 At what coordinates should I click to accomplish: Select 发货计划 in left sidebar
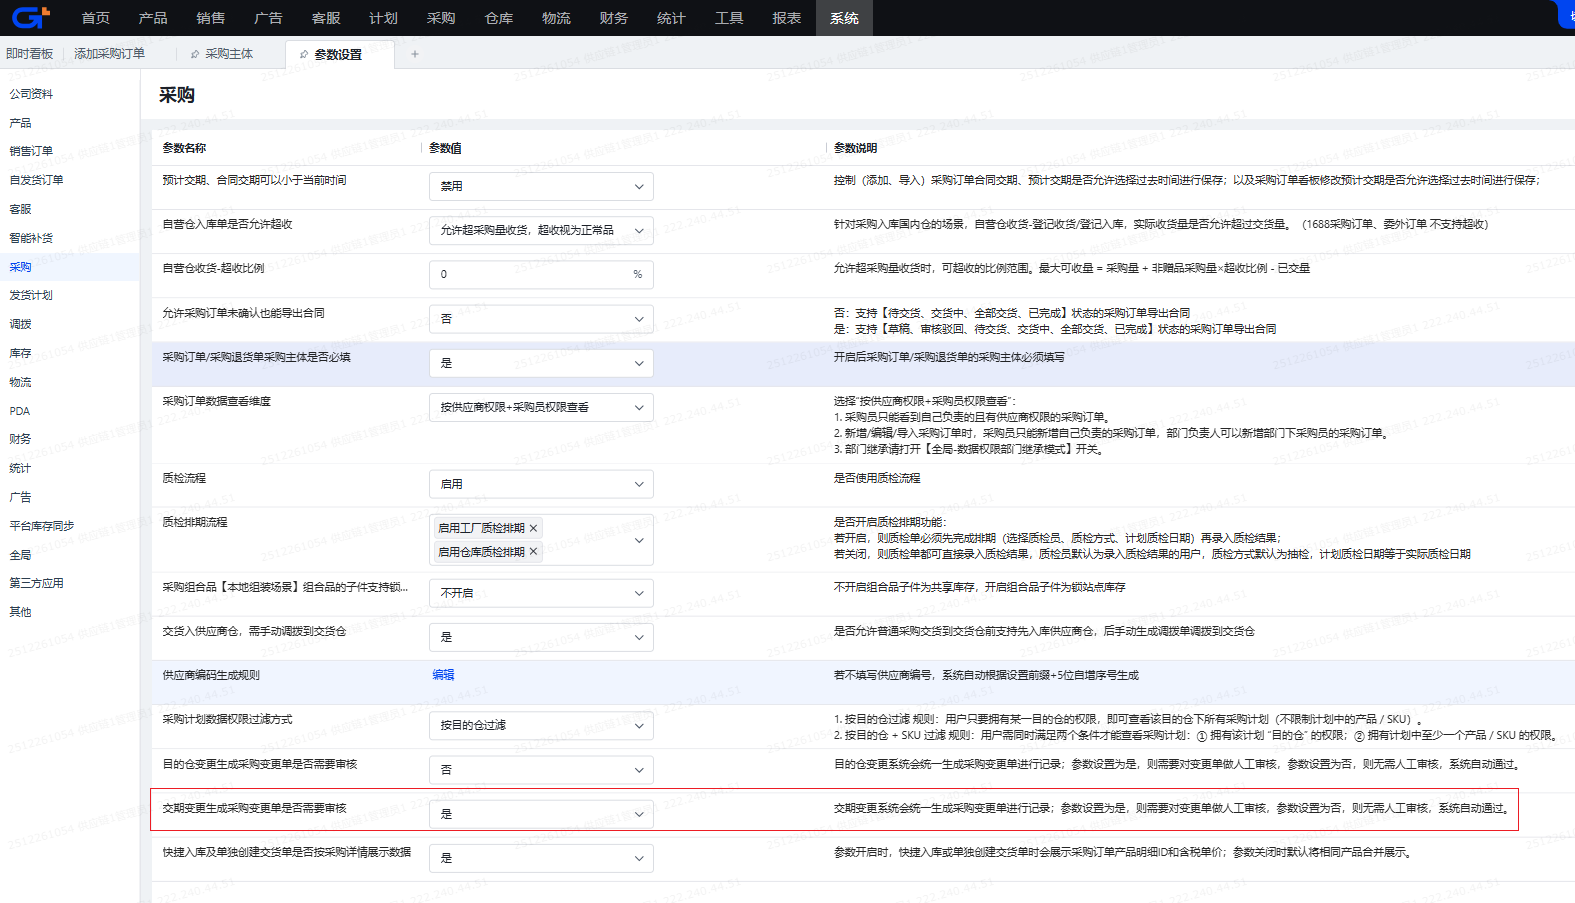point(31,295)
